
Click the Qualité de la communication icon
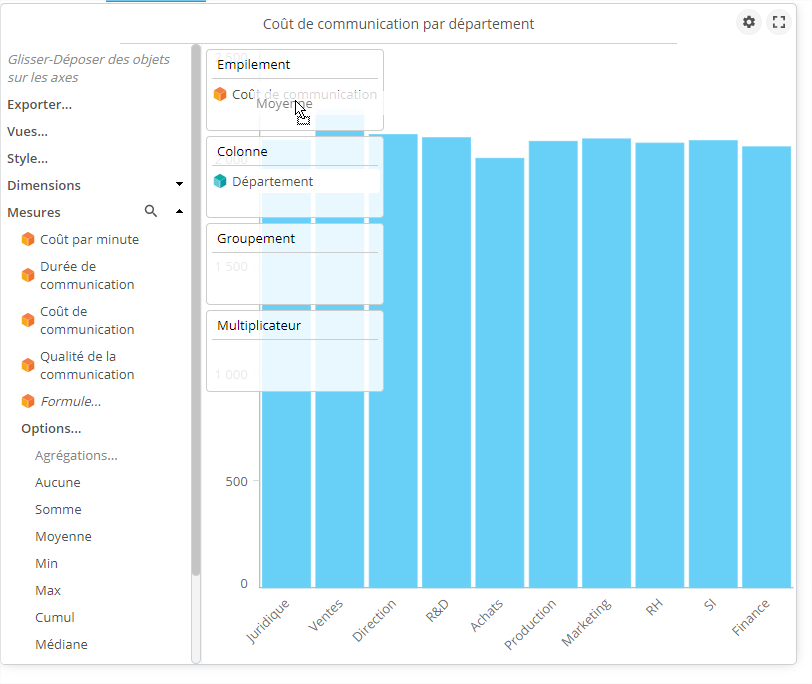click(x=28, y=365)
